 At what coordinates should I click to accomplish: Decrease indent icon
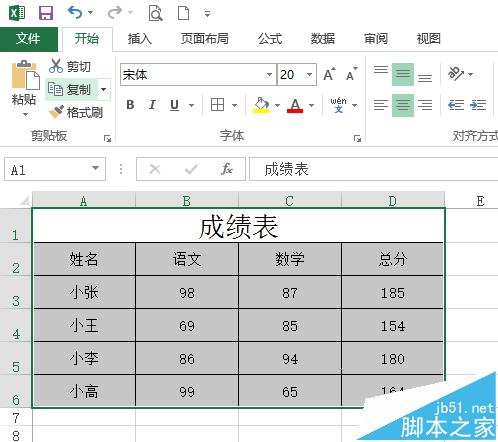click(456, 105)
